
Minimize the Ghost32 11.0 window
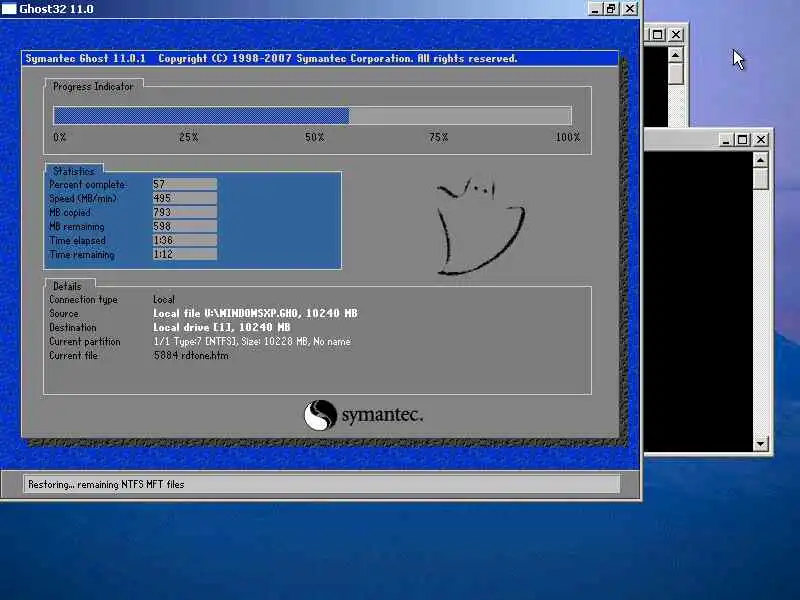(595, 9)
